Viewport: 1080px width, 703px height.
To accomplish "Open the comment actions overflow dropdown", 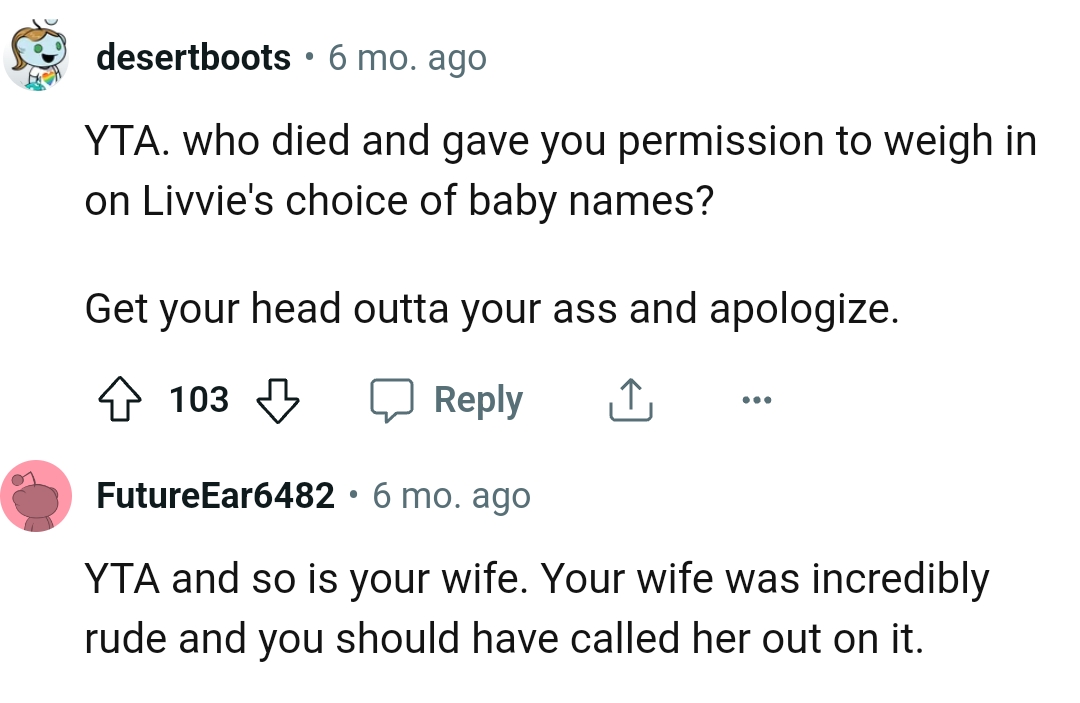I will 757,398.
